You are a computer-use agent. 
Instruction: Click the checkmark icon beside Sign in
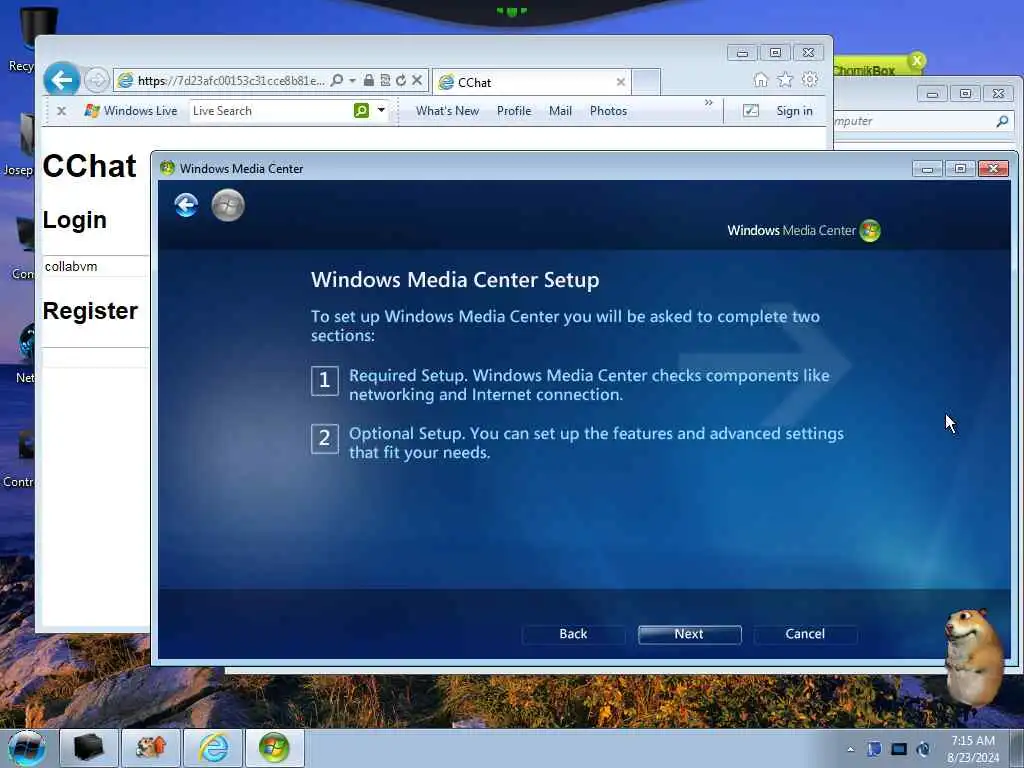(751, 111)
